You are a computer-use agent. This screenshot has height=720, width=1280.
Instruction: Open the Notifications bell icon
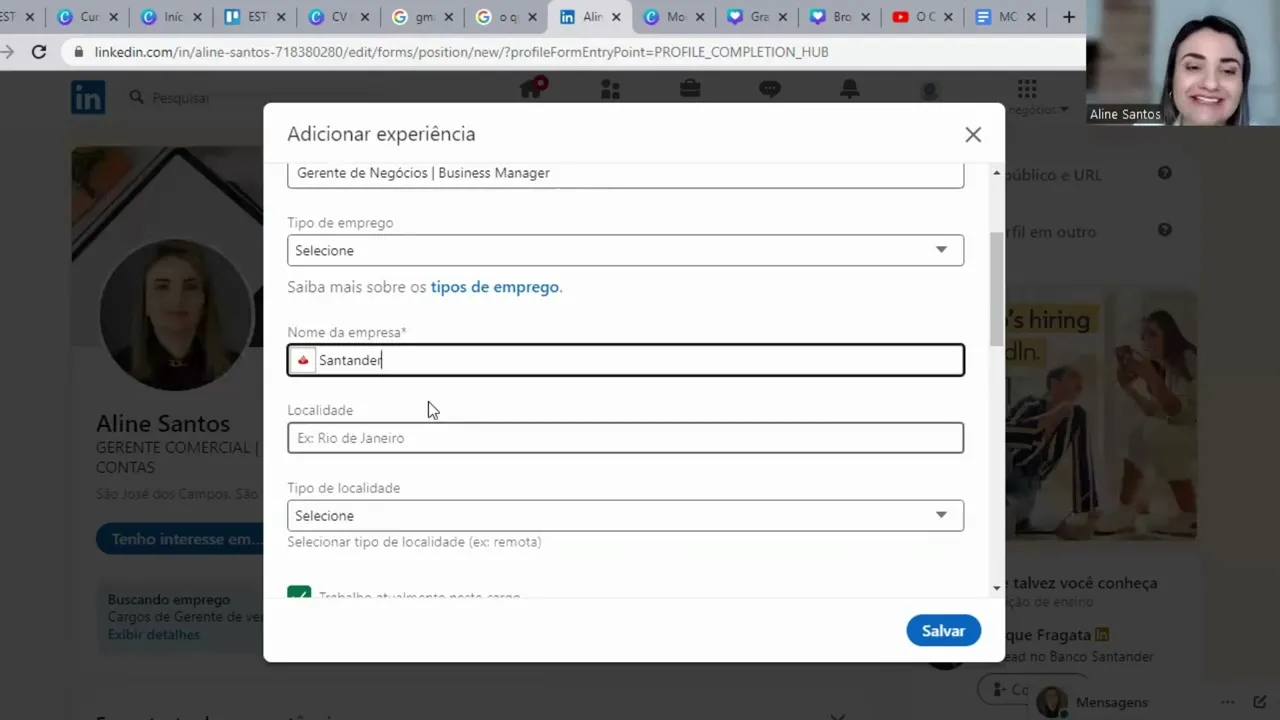(849, 89)
